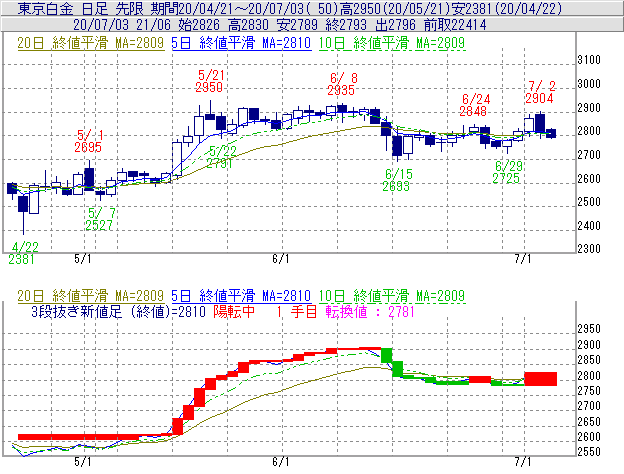
Task: Click the 7/1 date label under lower chart
Action: [x=523, y=462]
